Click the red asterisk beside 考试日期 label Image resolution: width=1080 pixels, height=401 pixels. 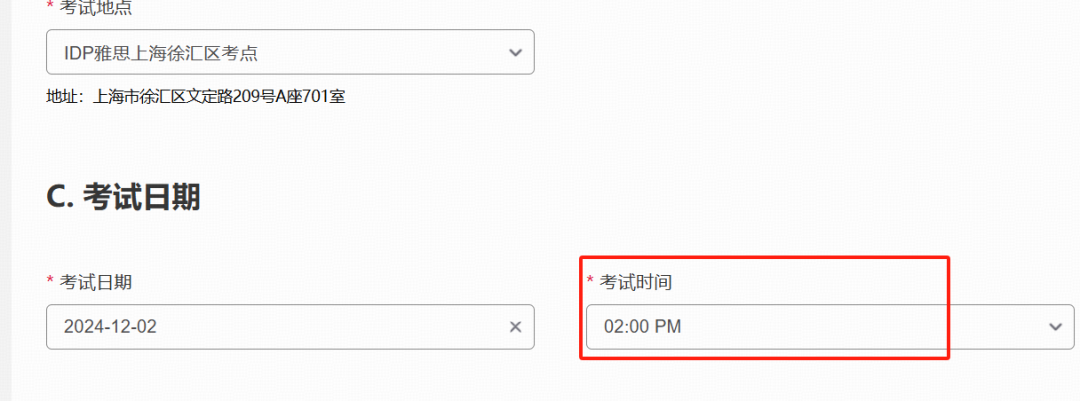(x=50, y=279)
